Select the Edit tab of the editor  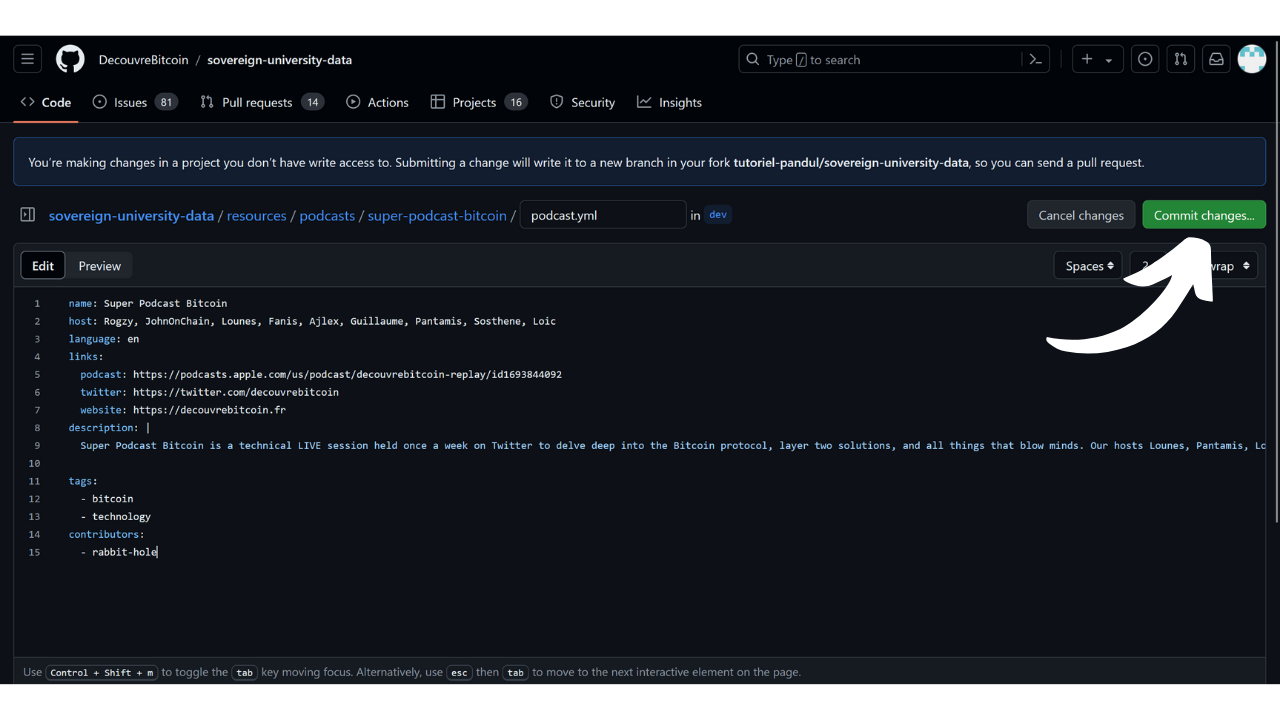[x=43, y=266]
